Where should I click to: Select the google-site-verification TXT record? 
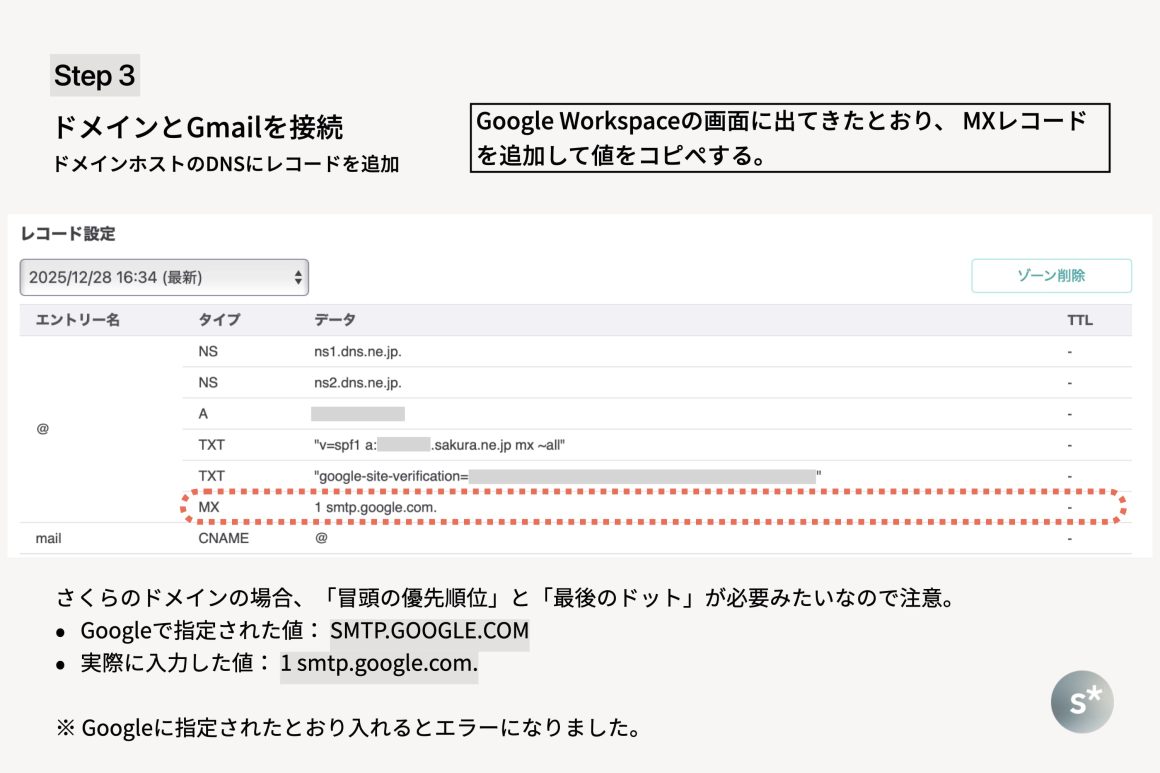point(567,476)
